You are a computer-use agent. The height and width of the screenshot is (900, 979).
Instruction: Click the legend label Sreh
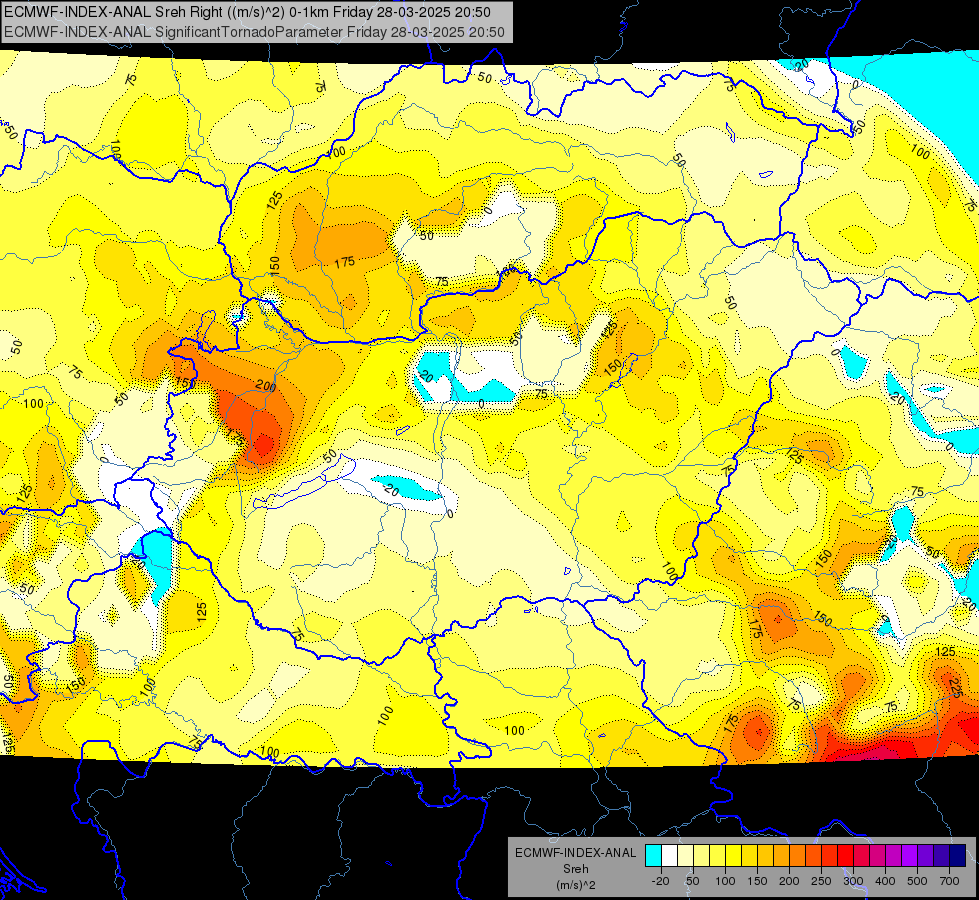(576, 869)
